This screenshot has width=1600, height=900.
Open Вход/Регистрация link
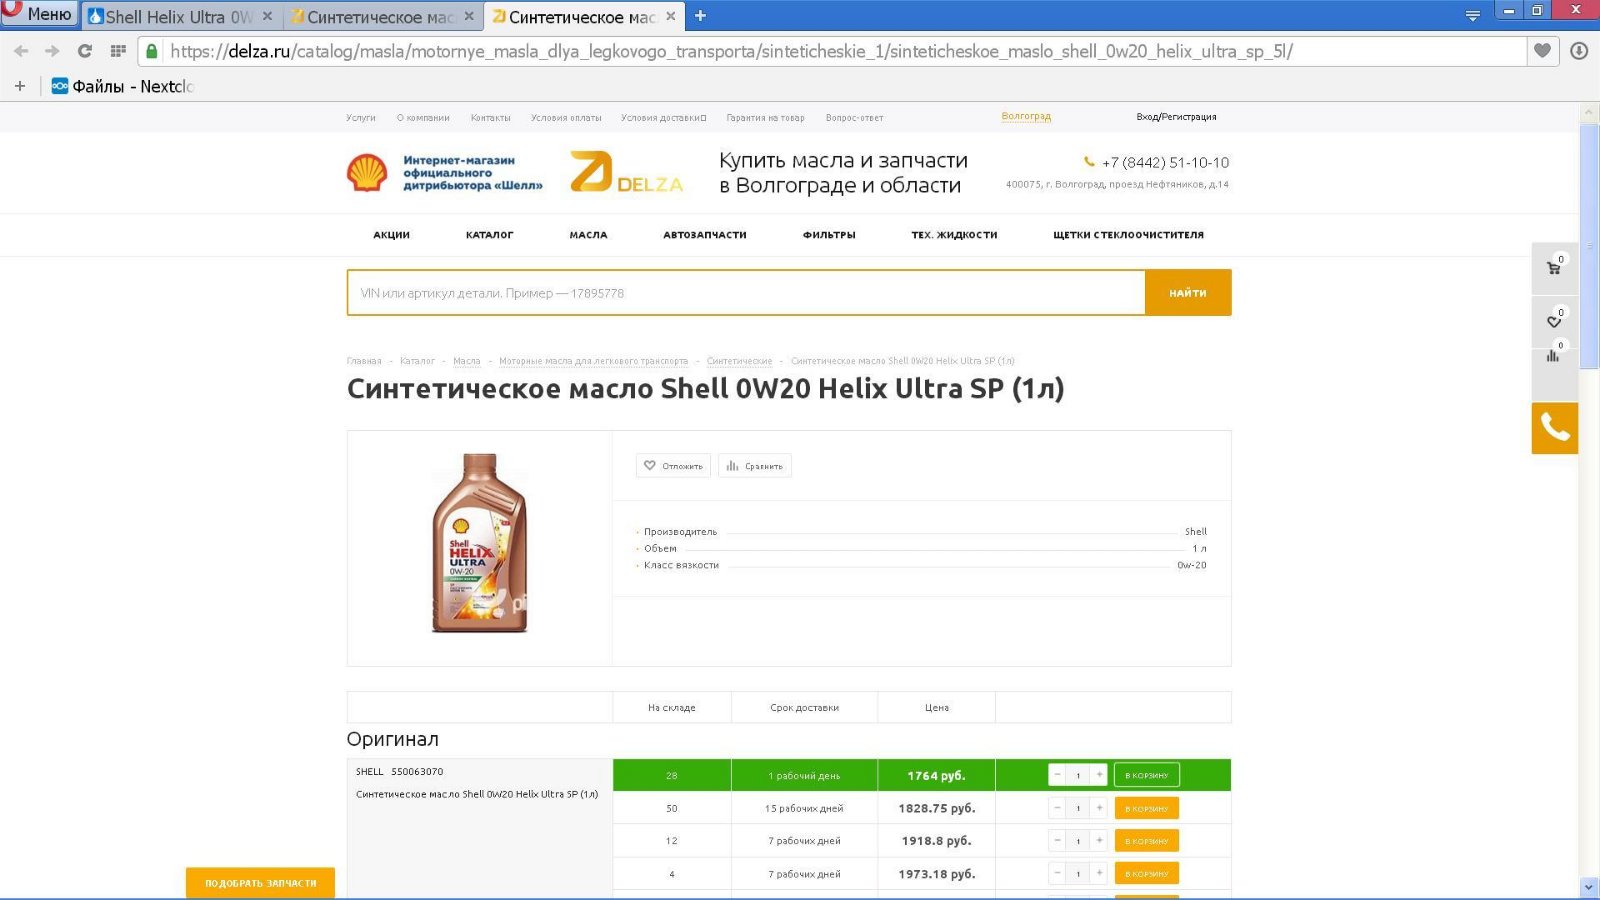(x=1176, y=117)
